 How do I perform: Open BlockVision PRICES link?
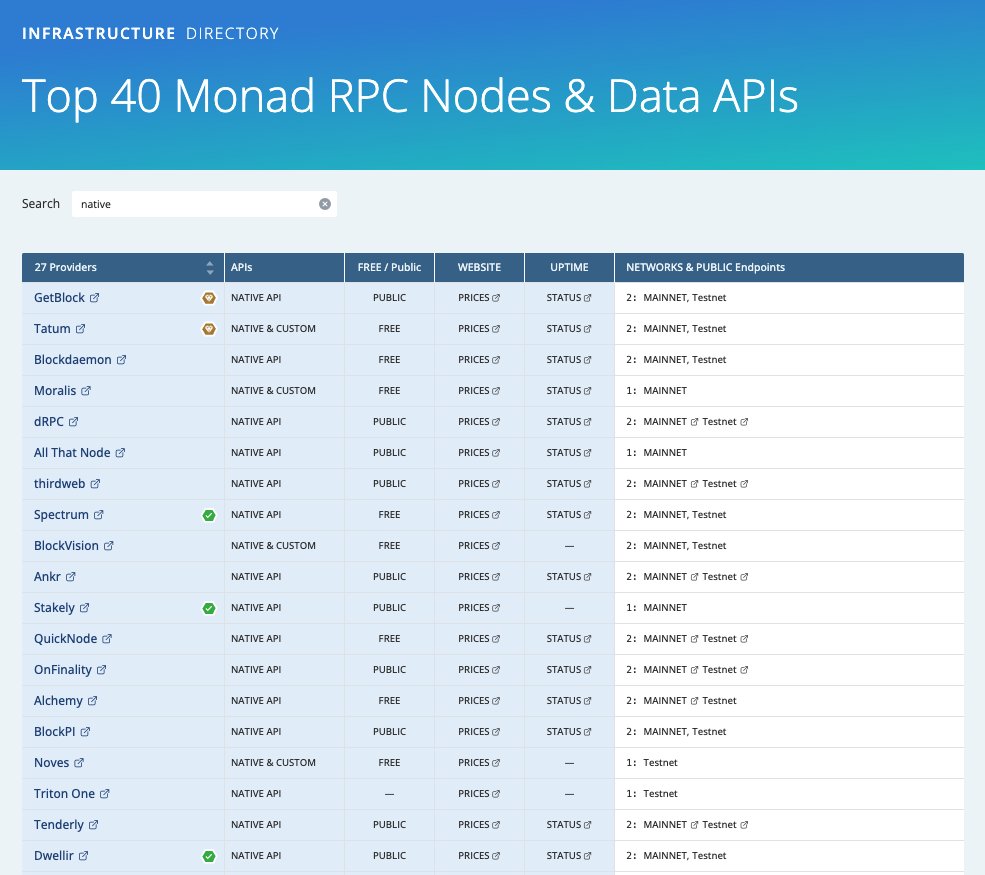(x=479, y=546)
